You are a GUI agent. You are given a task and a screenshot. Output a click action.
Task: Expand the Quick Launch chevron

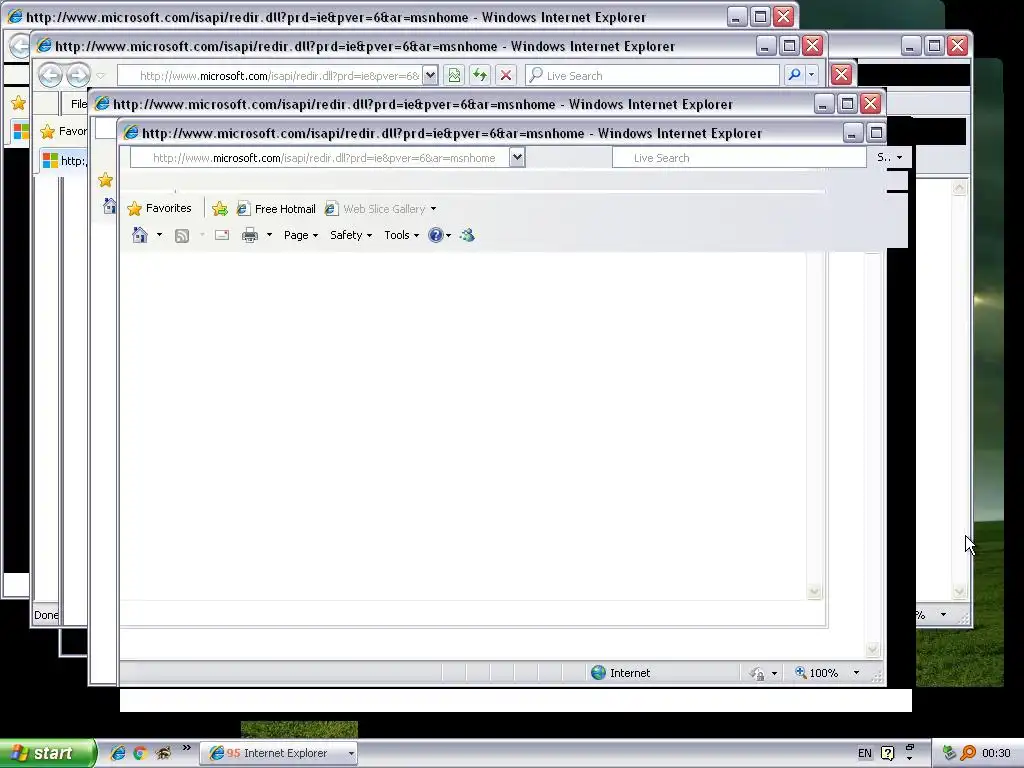pyautogui.click(x=187, y=748)
